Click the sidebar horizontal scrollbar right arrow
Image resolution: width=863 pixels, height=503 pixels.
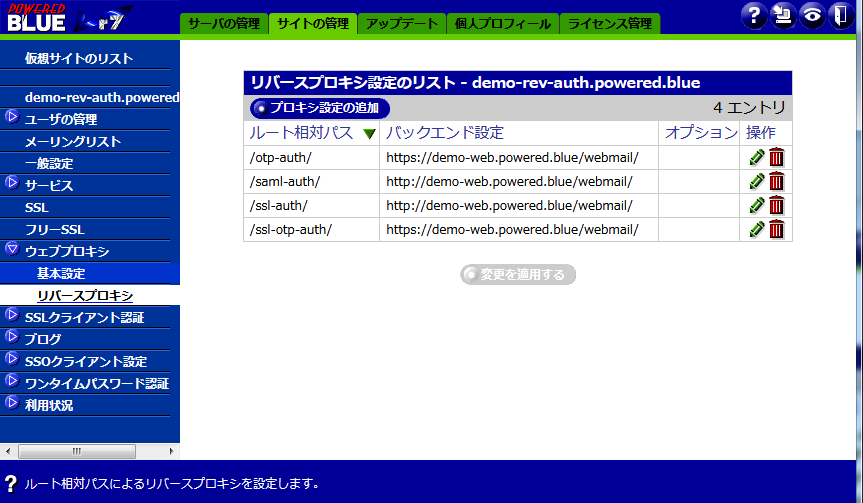tap(171, 451)
